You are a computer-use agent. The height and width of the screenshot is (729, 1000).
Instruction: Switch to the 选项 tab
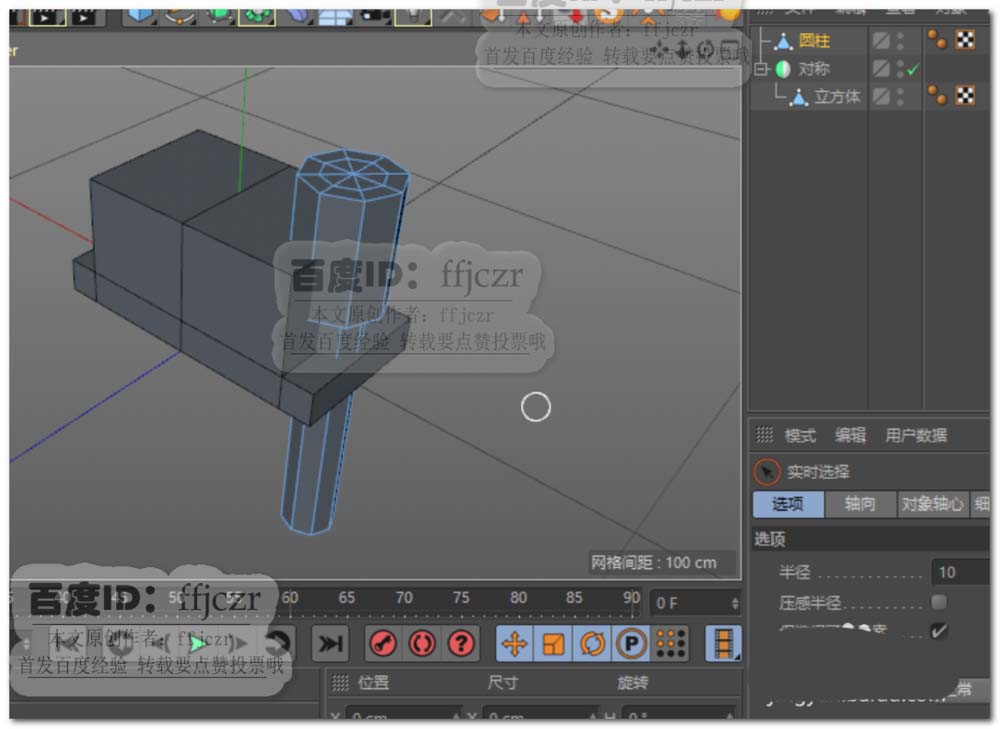(788, 504)
